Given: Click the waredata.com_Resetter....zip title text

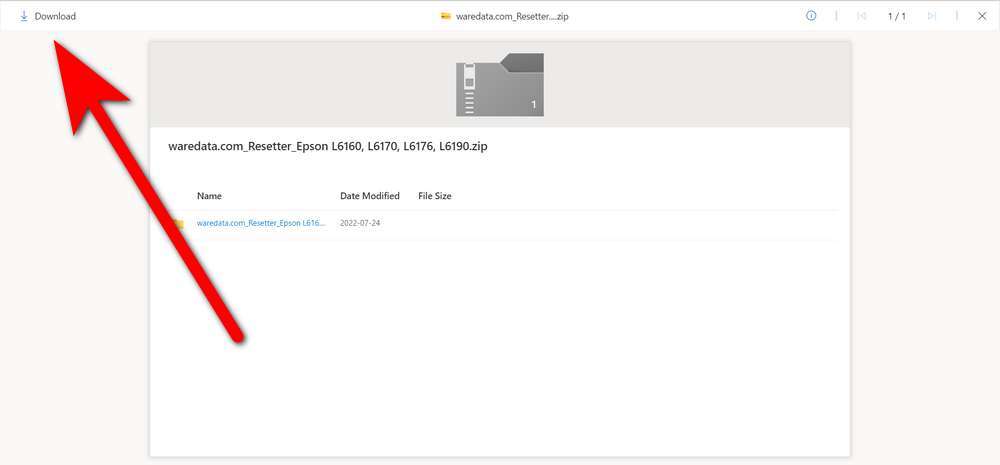Looking at the screenshot, I should [512, 17].
